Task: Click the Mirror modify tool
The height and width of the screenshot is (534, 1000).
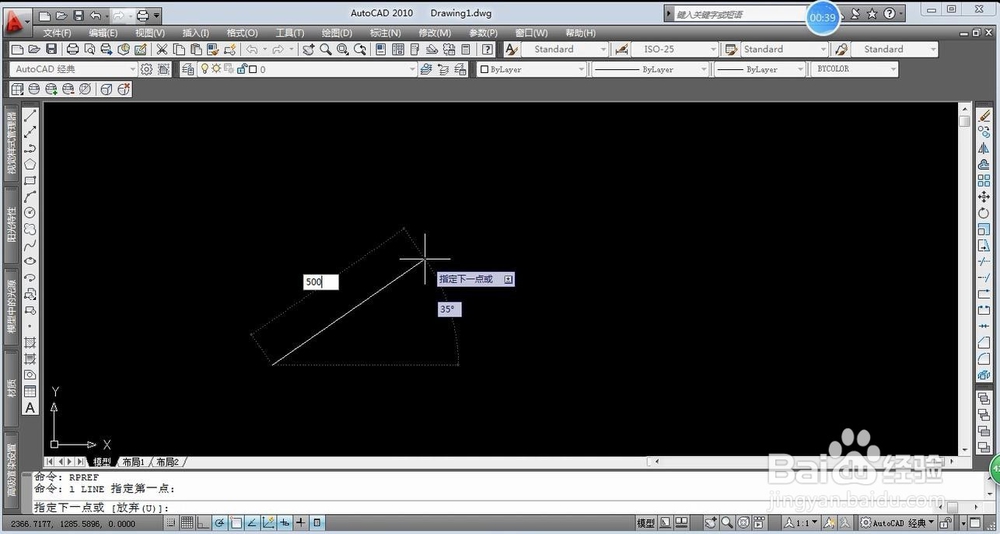Action: pos(983,149)
